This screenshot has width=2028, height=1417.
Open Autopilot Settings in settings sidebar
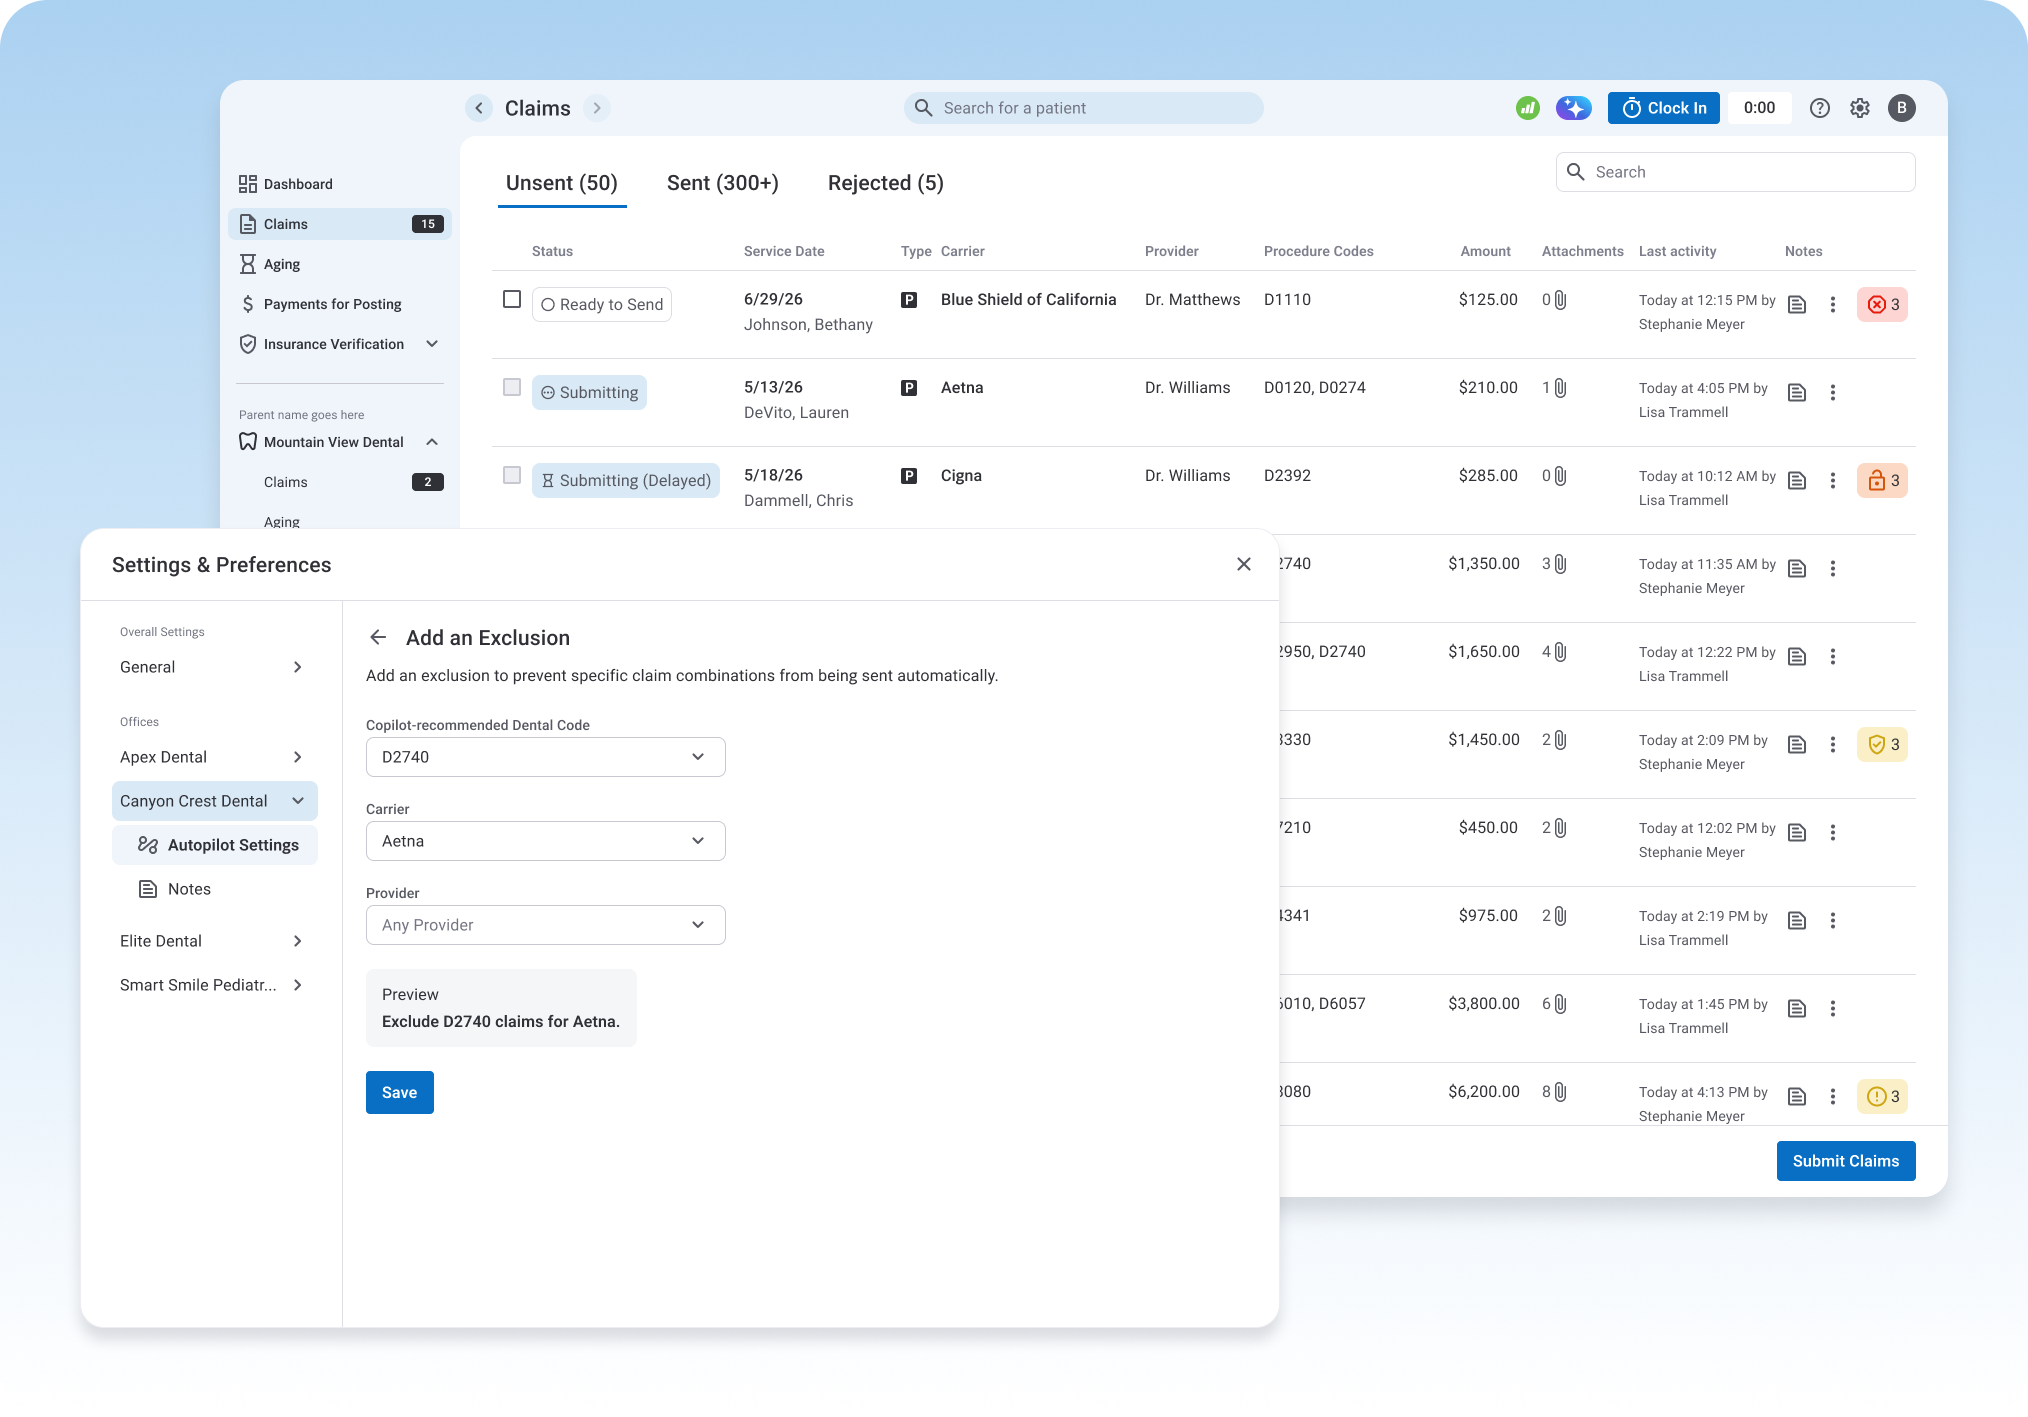(x=215, y=846)
